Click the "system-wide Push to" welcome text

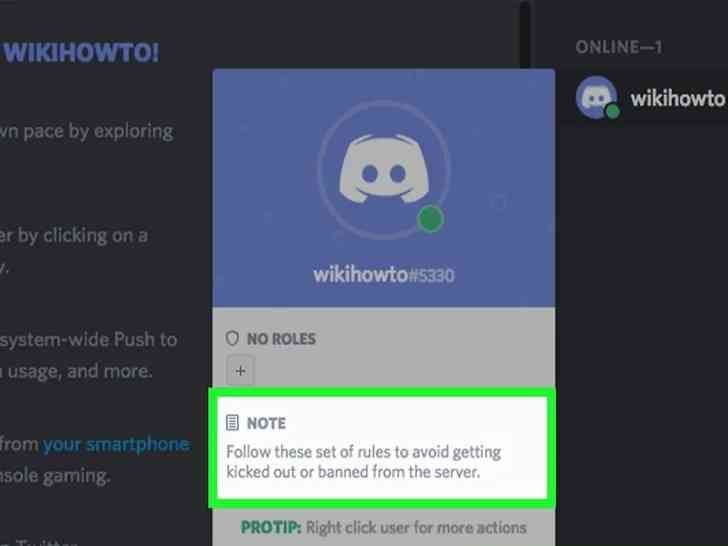point(89,340)
